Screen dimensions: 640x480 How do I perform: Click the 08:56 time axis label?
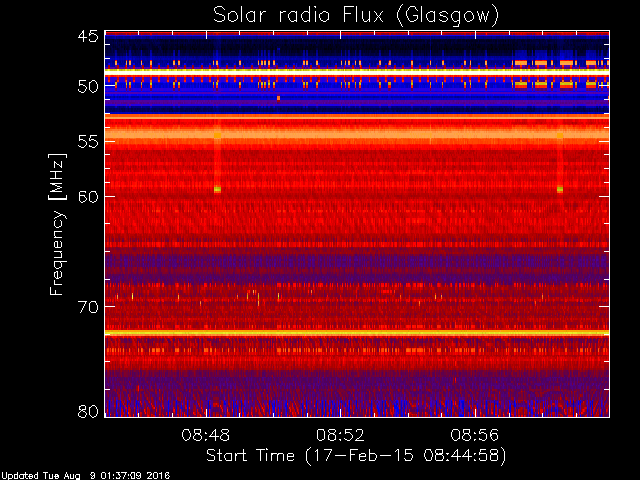coord(475,435)
